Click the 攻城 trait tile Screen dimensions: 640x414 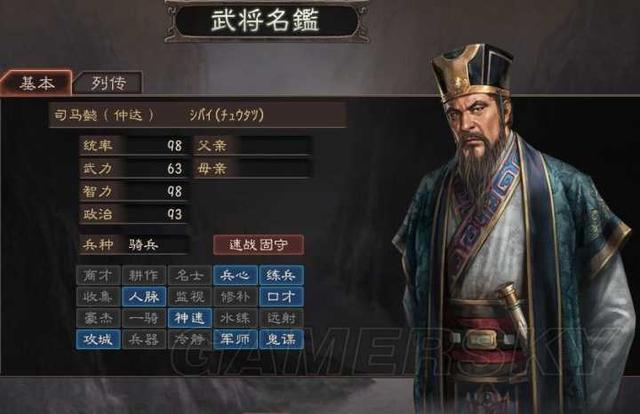tap(98, 339)
